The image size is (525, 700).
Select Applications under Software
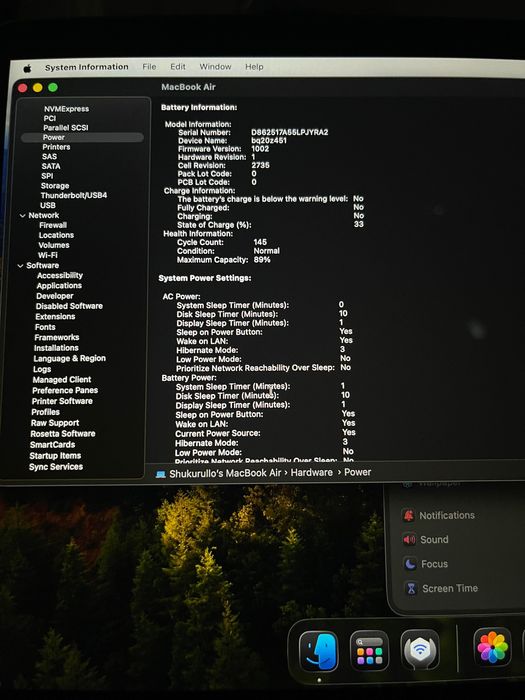59,286
